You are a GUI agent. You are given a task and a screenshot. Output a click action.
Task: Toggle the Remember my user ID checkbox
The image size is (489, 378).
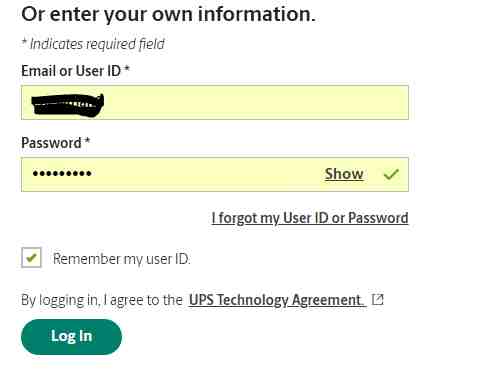[x=31, y=258]
